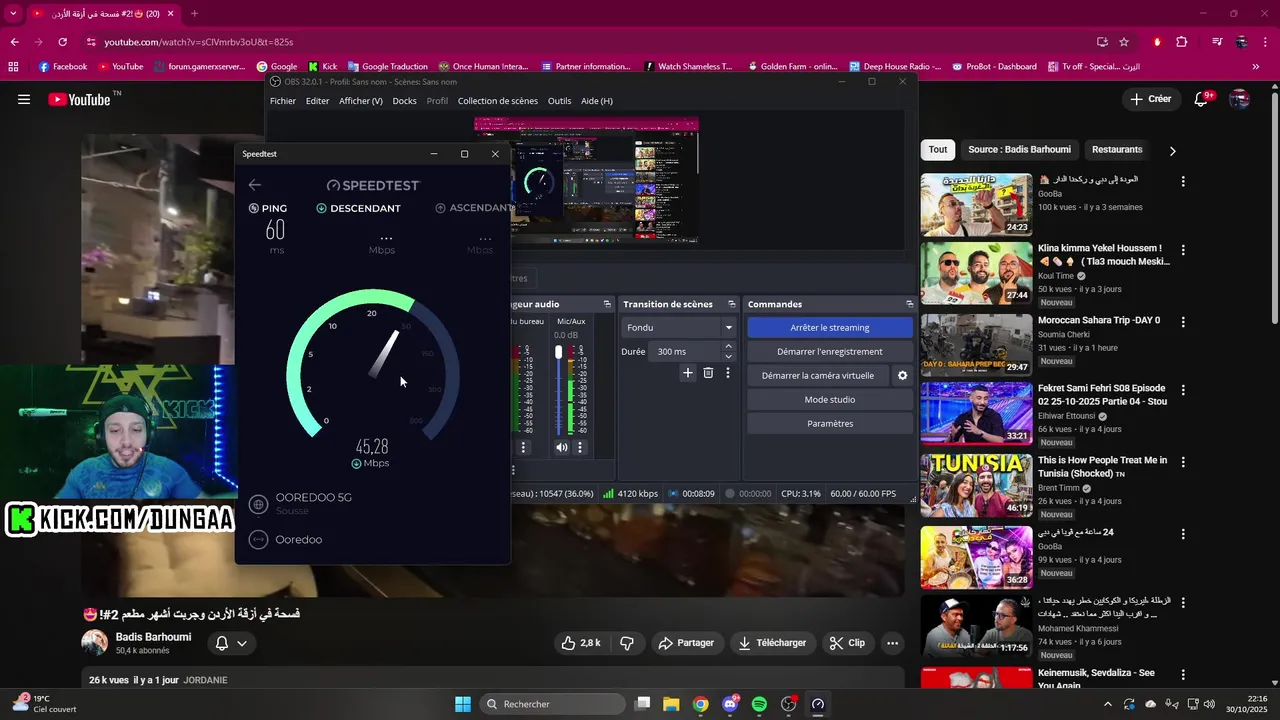Click Démarrer la caméra virtuelle
This screenshot has width=1280, height=720.
[818, 376]
